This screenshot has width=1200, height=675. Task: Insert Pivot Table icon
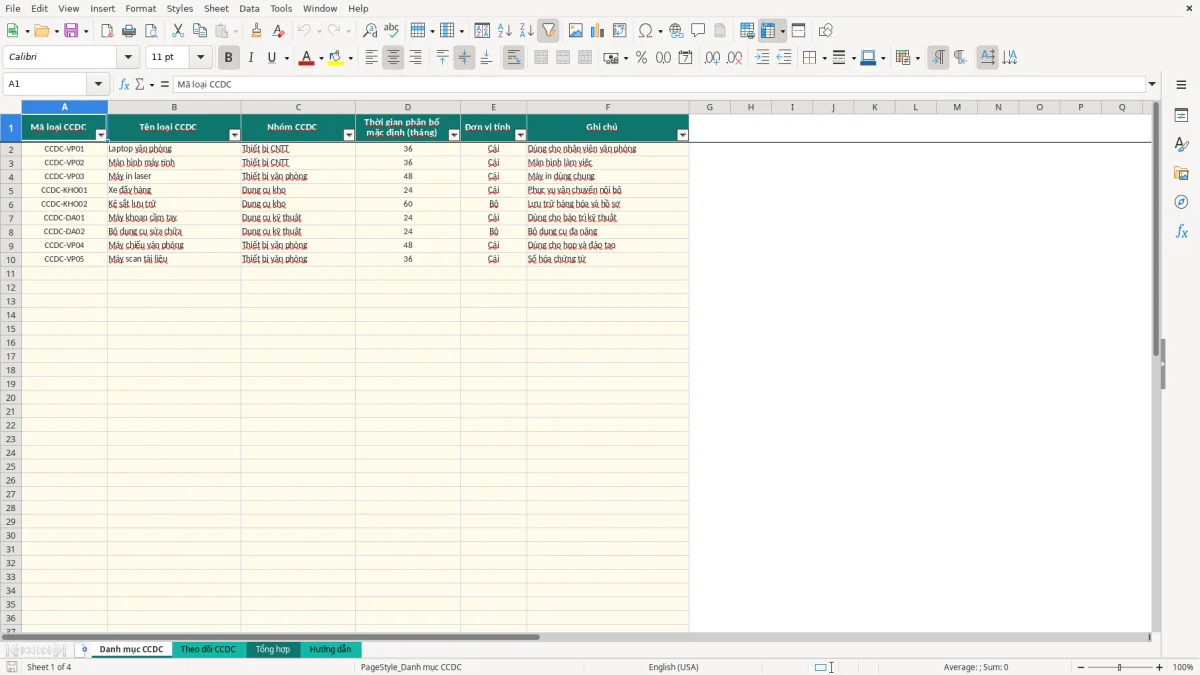[620, 31]
